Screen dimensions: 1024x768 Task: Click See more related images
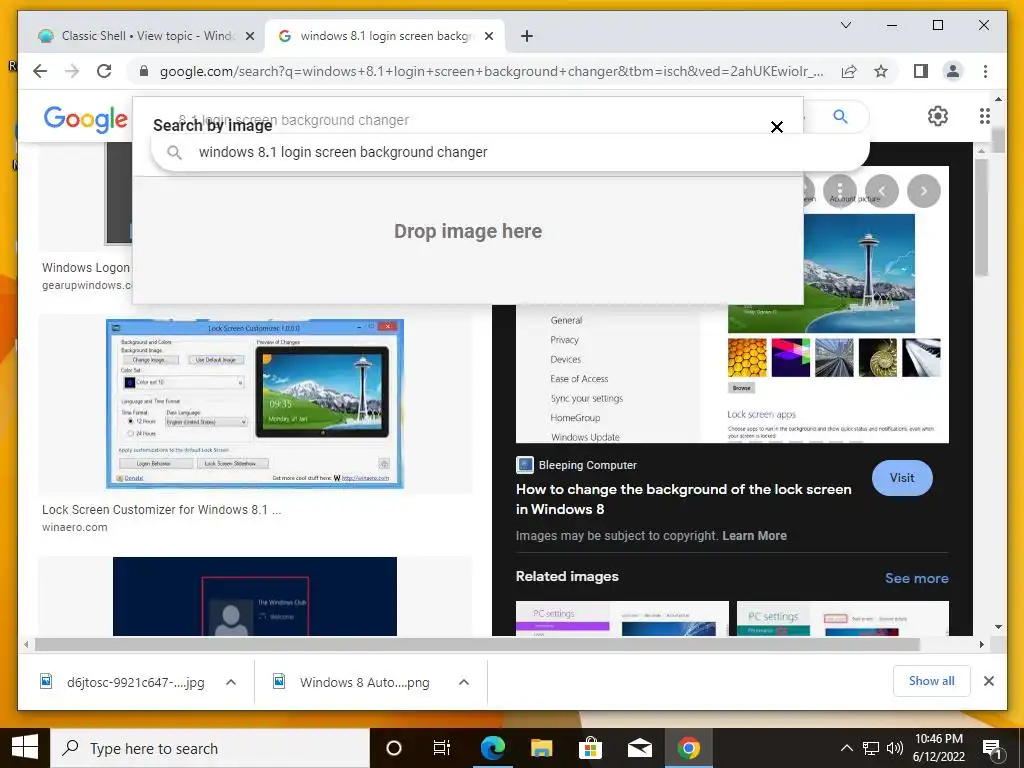(x=916, y=578)
